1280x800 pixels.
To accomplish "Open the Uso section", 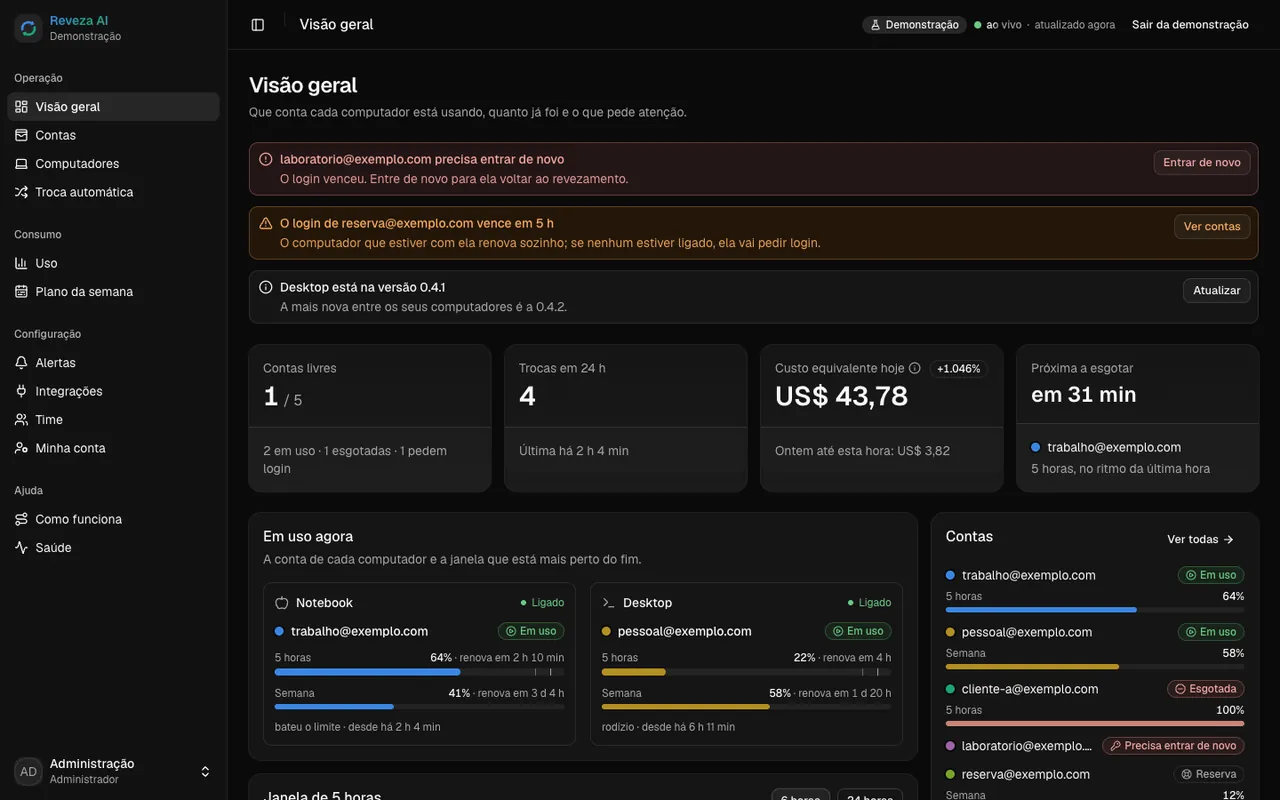I will point(113,263).
